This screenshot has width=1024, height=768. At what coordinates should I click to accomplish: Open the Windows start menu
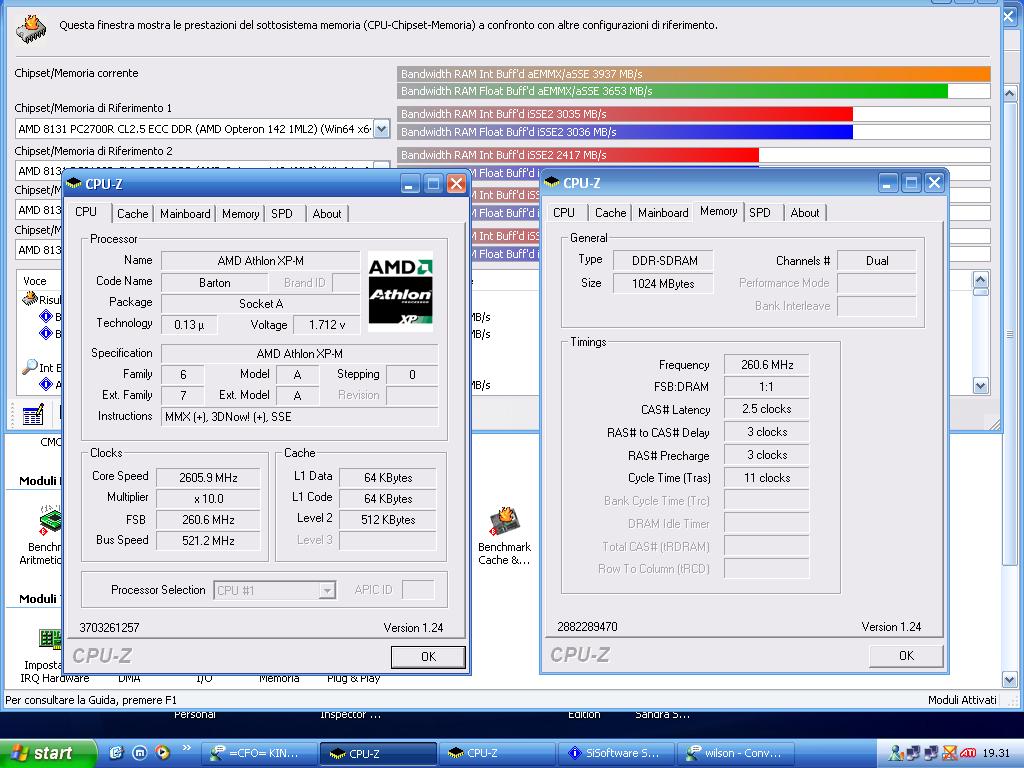coord(47,753)
